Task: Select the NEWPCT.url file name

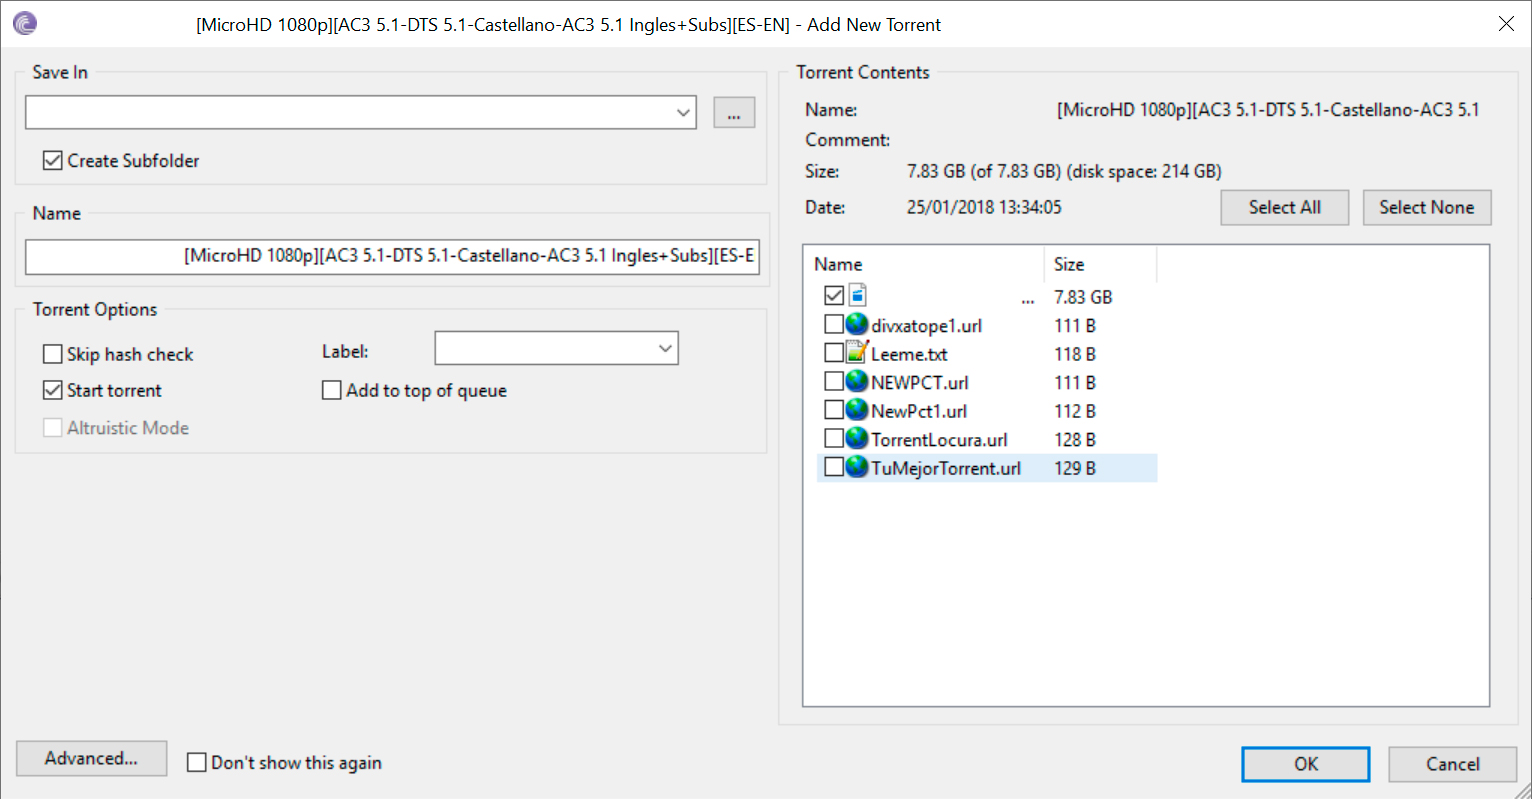Action: (920, 383)
